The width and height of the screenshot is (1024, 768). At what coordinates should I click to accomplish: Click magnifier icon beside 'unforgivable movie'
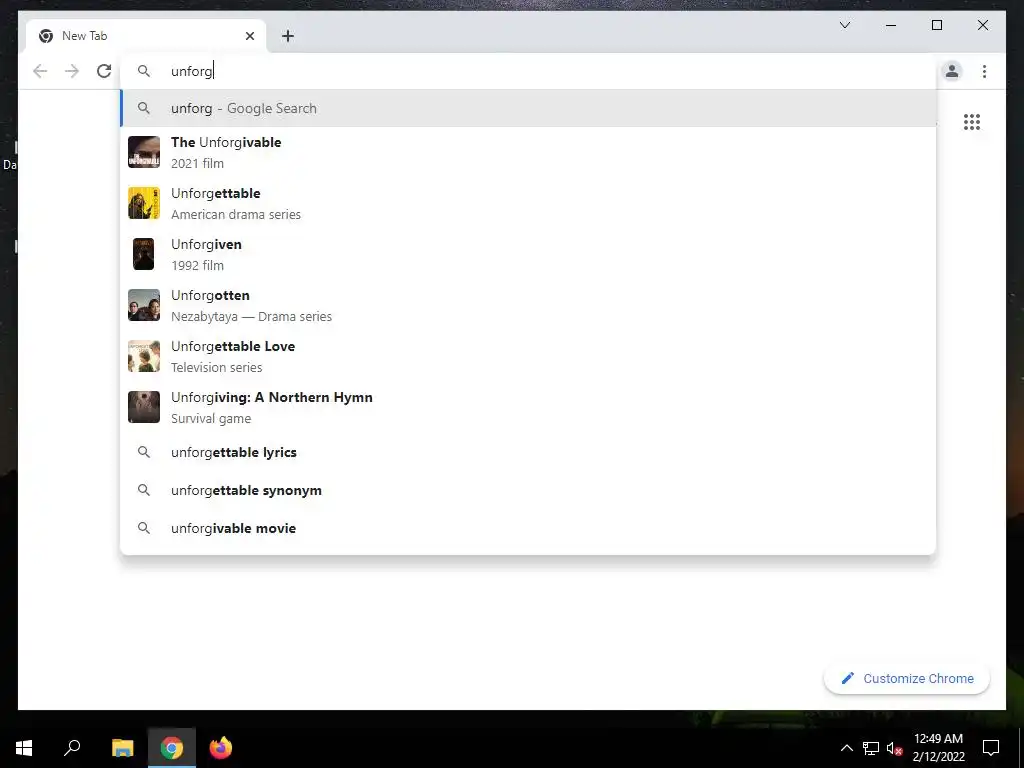tap(144, 528)
